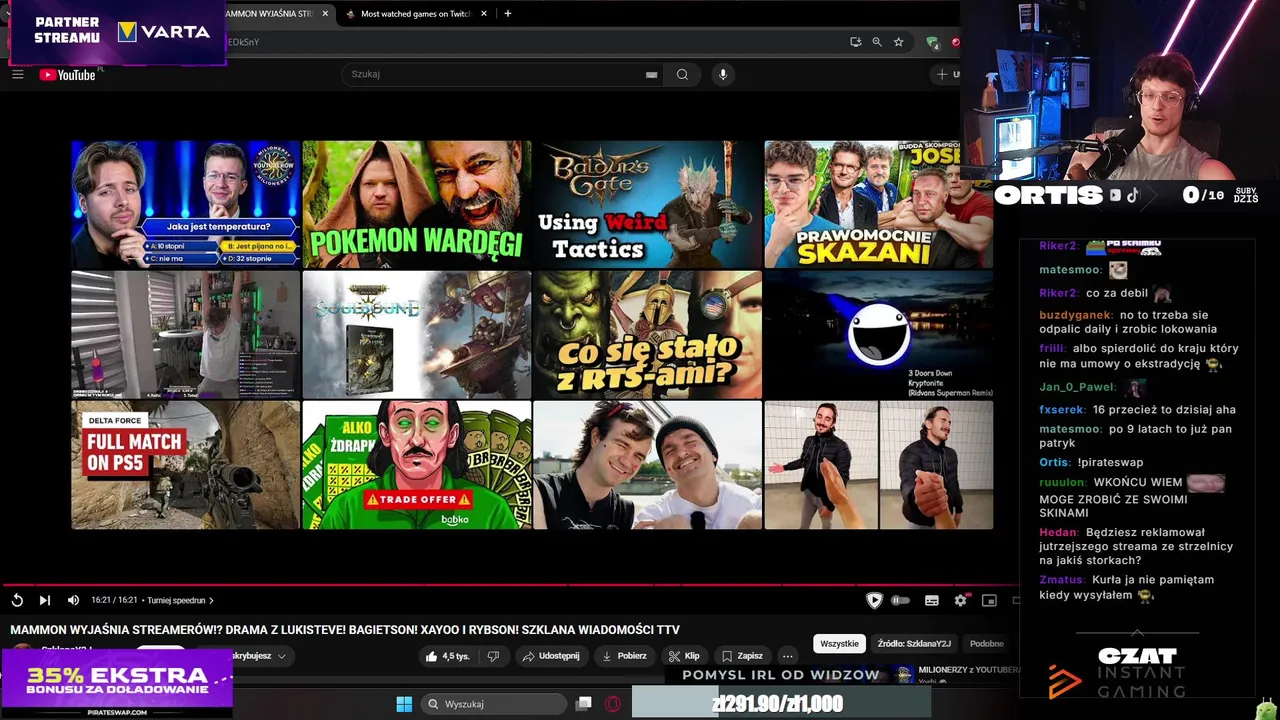
Task: Click the replay video button
Action: click(x=17, y=600)
